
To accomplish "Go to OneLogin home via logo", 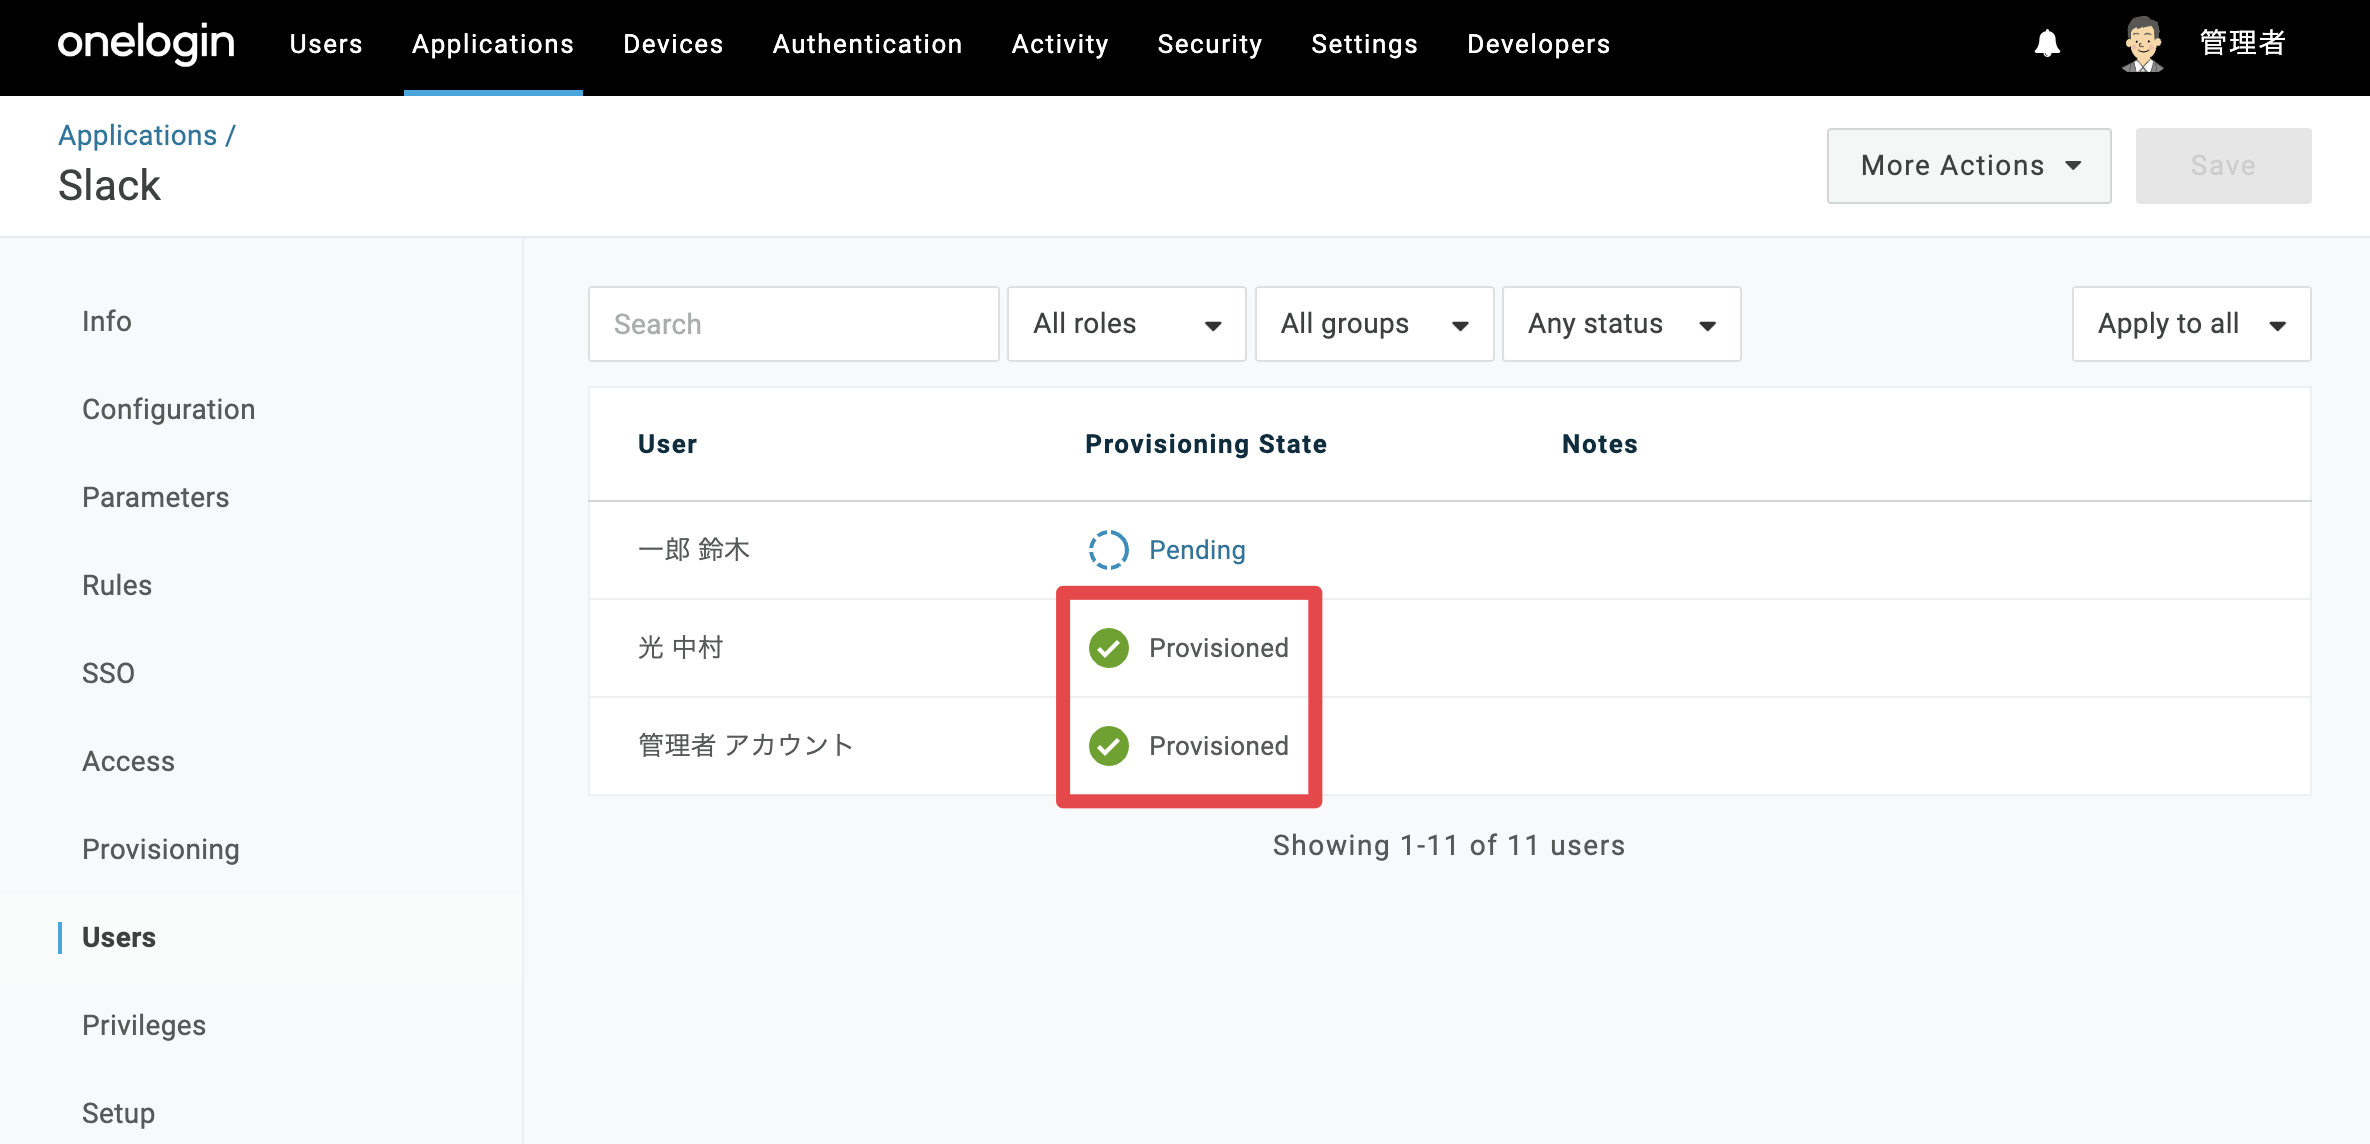I will [x=146, y=44].
